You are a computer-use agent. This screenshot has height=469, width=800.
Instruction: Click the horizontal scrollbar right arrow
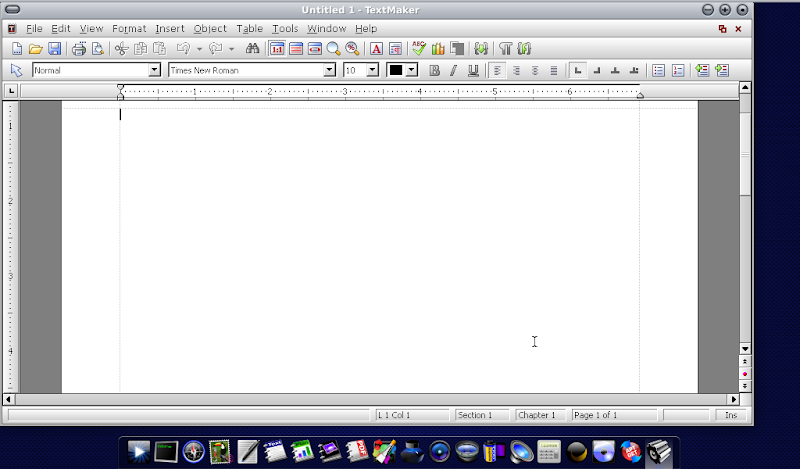(x=734, y=399)
